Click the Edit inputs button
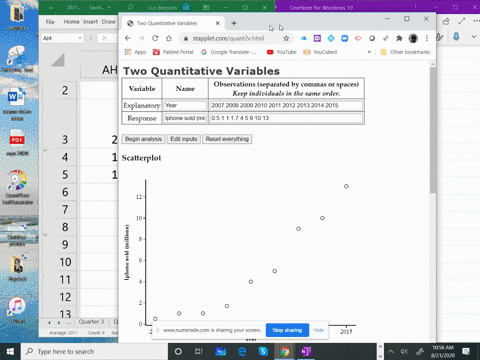 [x=184, y=139]
